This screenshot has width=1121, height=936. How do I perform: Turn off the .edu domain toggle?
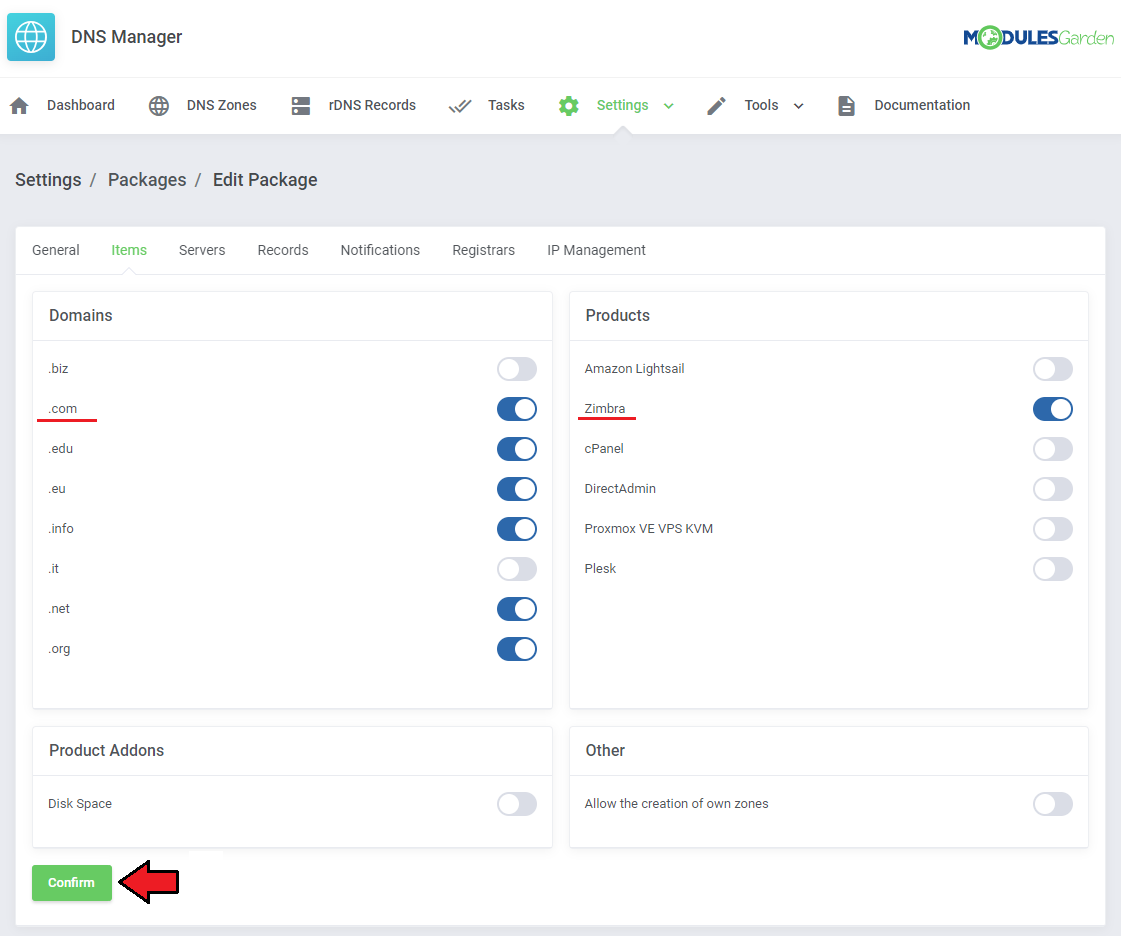(x=517, y=449)
